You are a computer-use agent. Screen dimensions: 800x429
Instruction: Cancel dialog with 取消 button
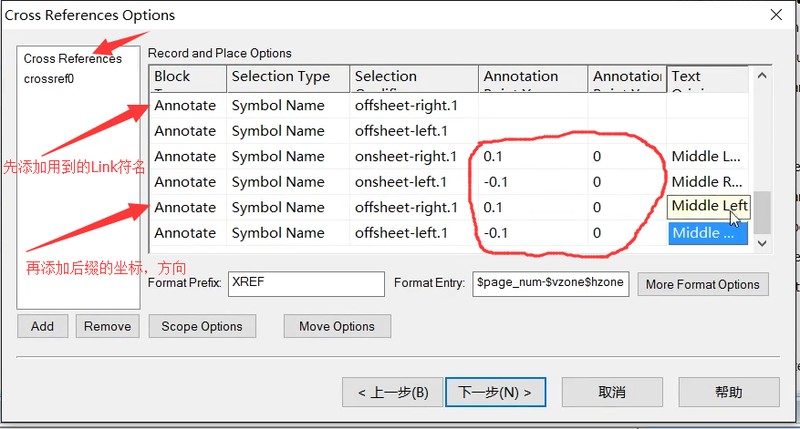[x=612, y=392]
